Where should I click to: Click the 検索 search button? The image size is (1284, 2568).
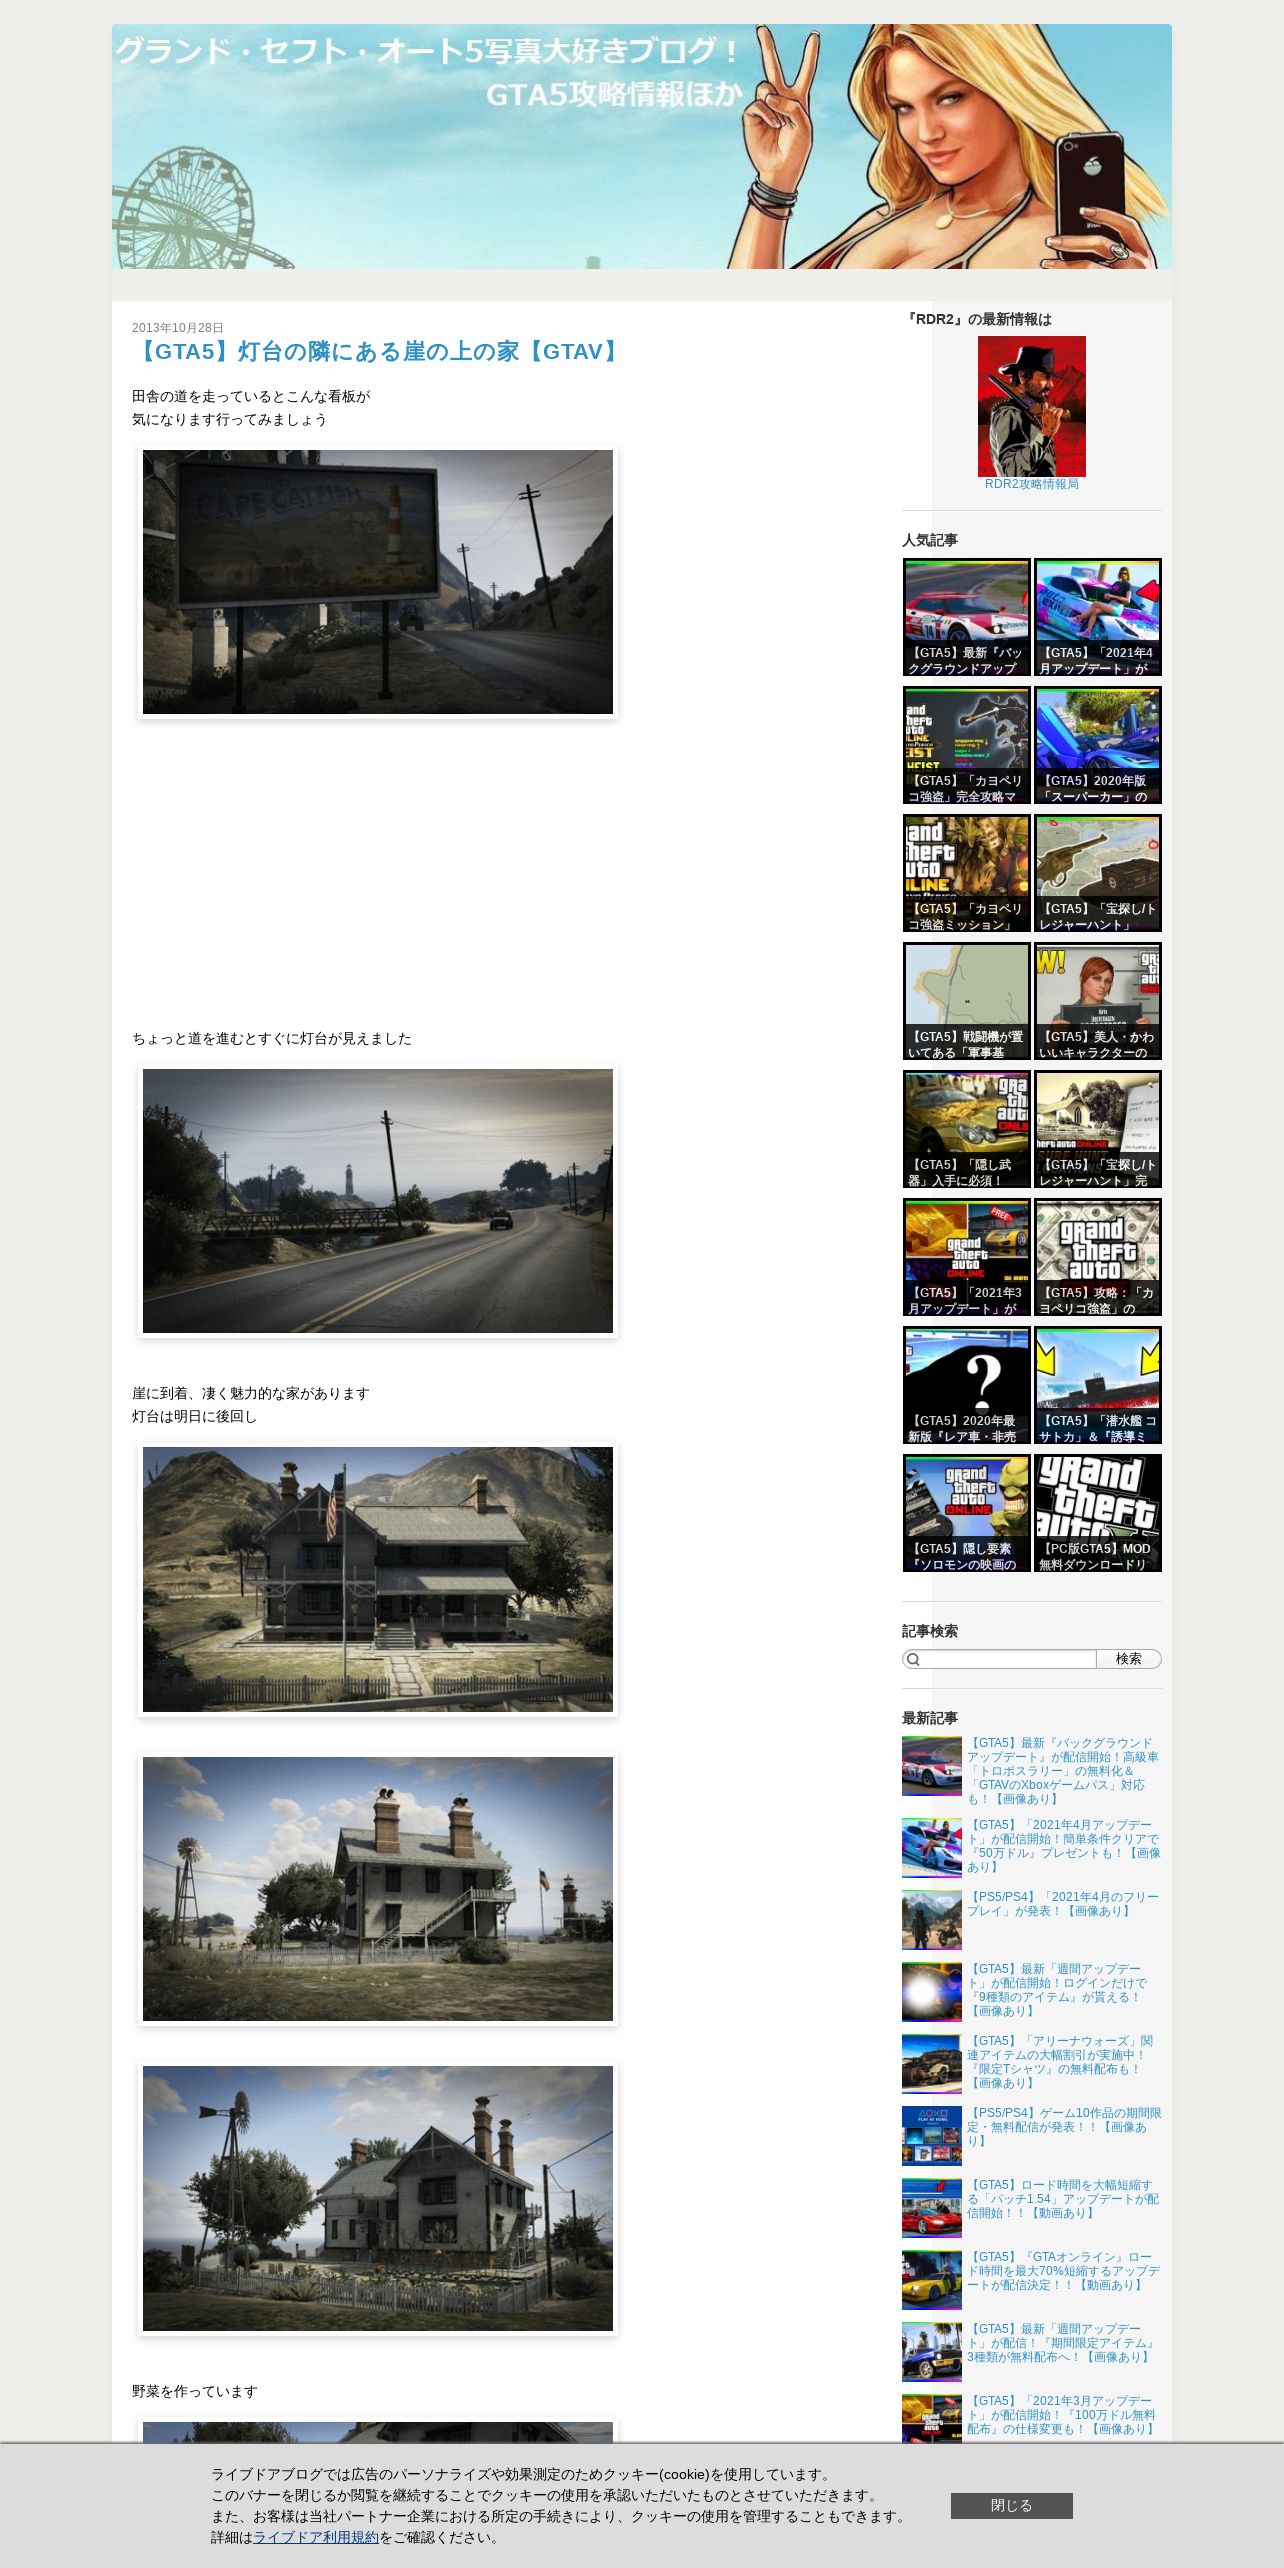(1129, 1659)
